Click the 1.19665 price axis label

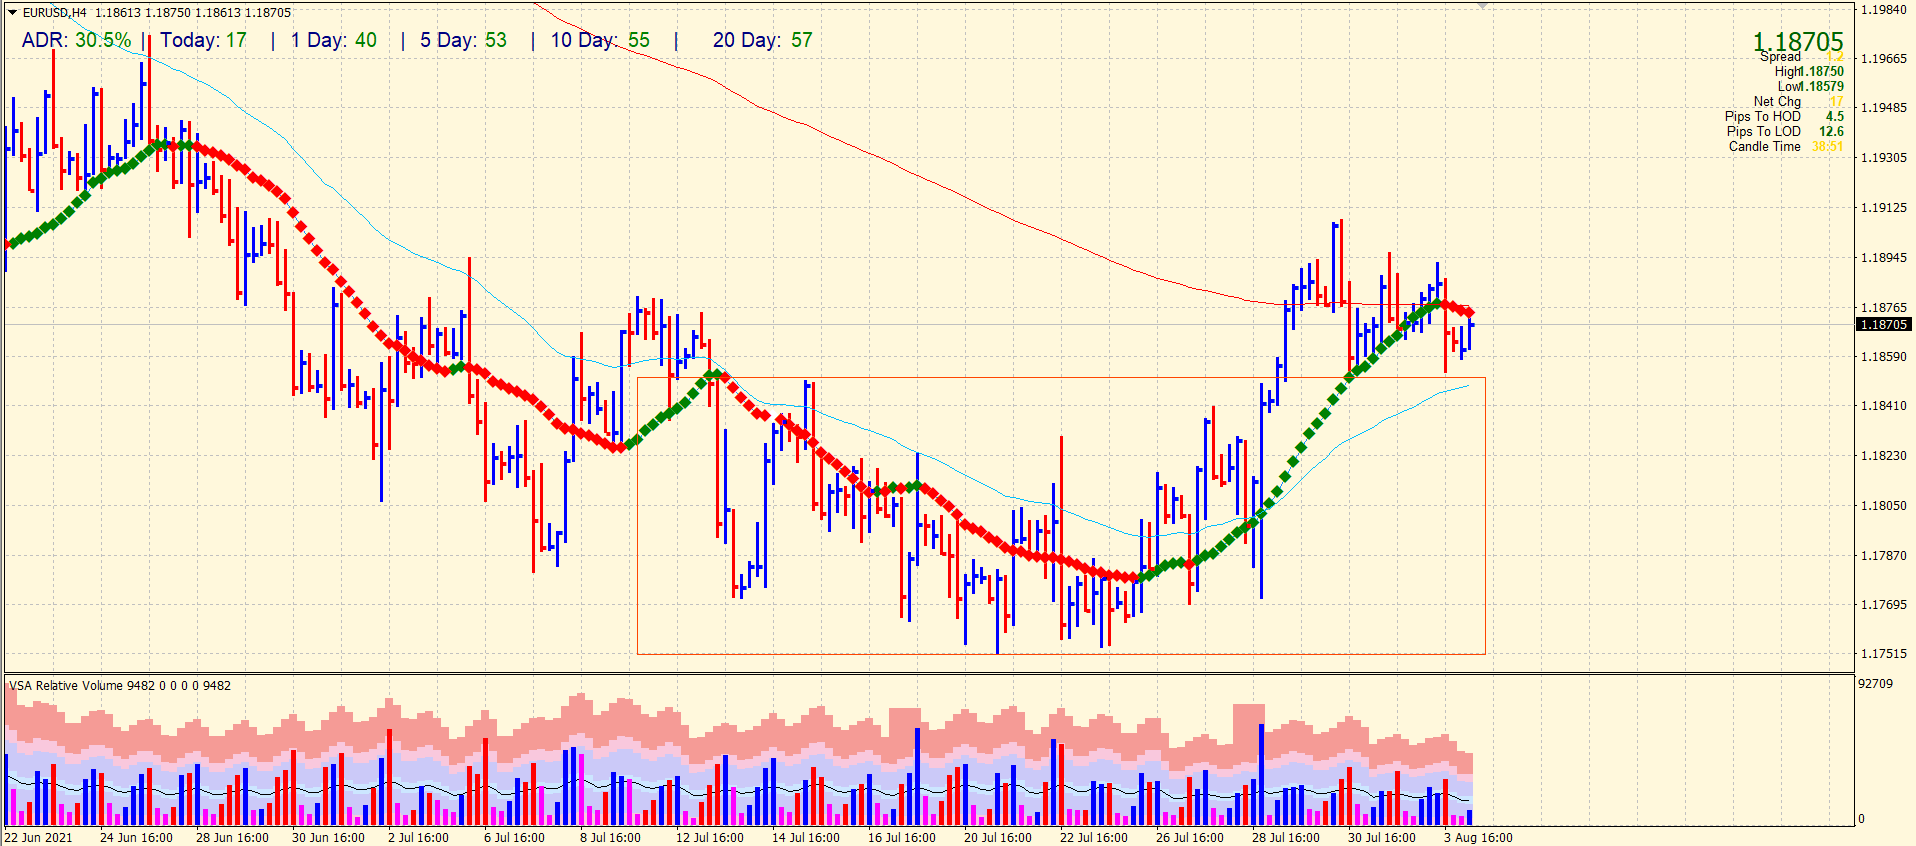tap(1883, 59)
